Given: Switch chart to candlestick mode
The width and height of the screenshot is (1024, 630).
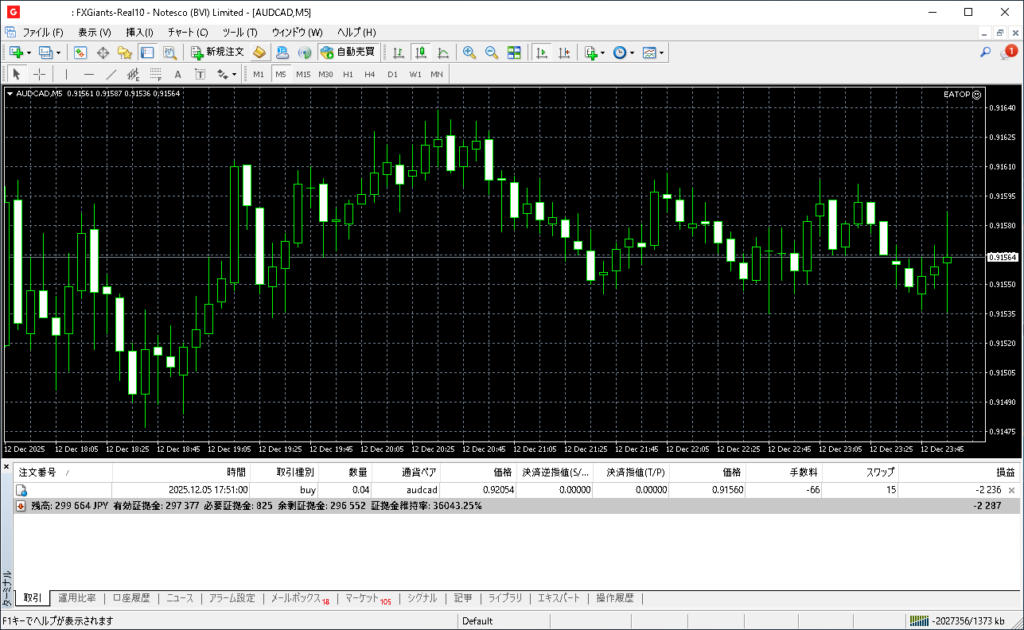Looking at the screenshot, I should (x=420, y=52).
